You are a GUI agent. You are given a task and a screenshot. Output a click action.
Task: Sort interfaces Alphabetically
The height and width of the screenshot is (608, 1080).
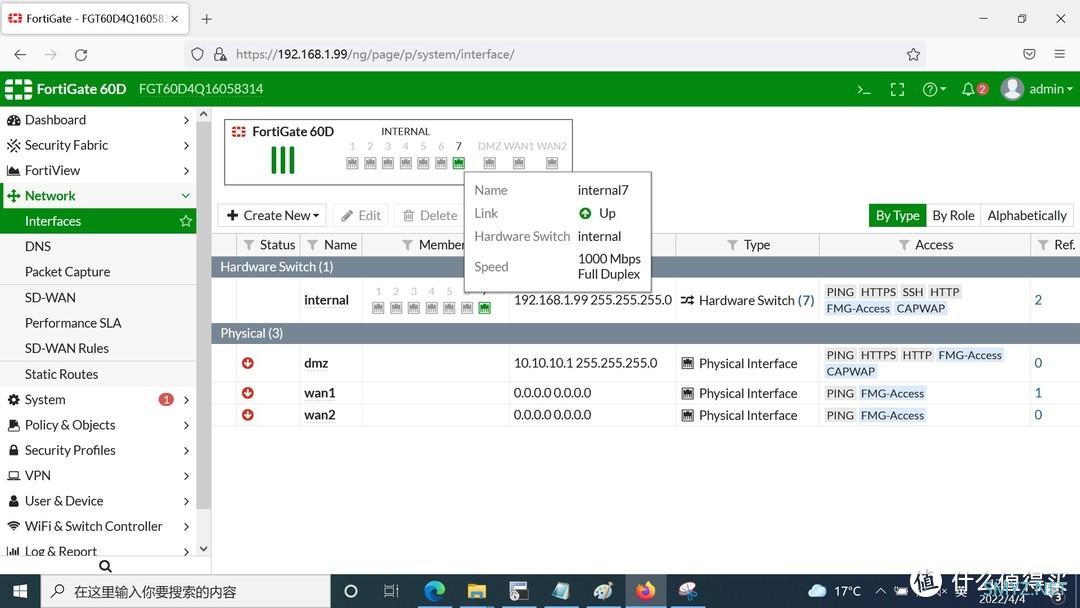1027,216
